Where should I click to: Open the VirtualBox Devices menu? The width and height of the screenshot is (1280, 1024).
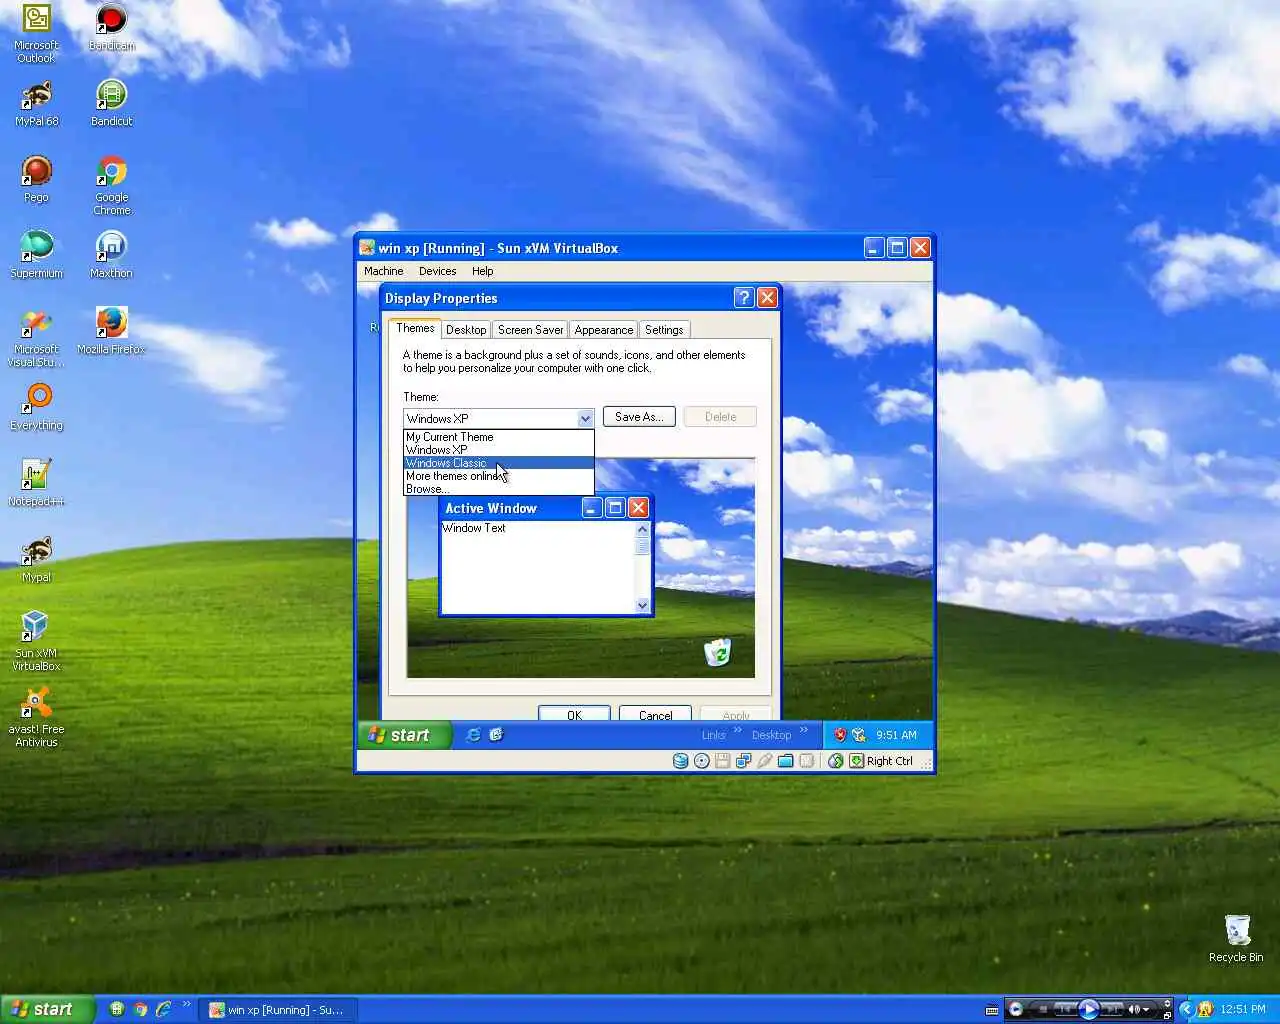coord(437,271)
